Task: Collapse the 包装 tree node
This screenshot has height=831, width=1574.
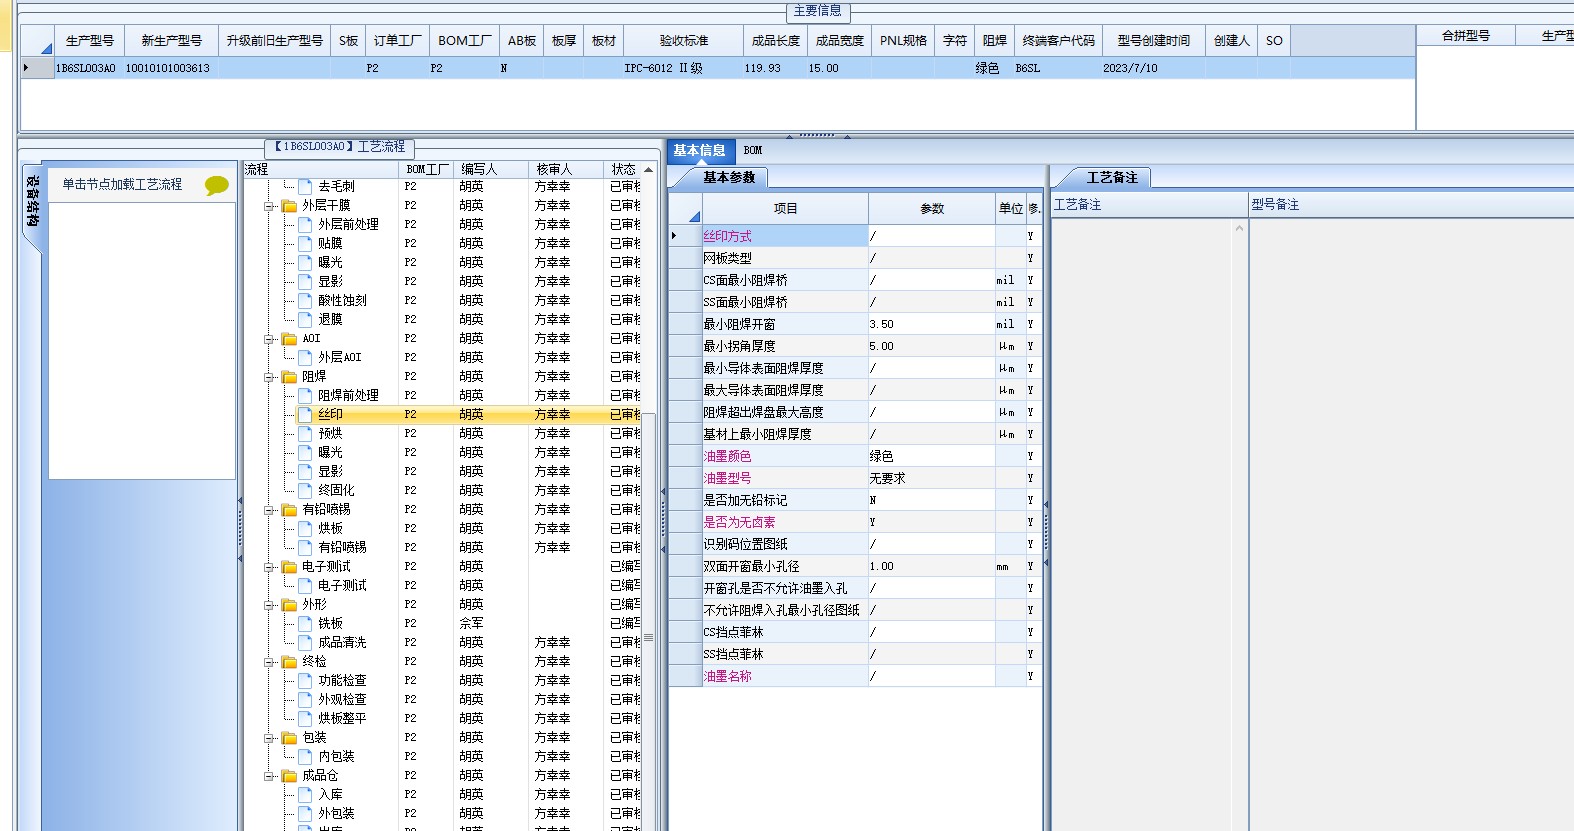Action: (269, 738)
